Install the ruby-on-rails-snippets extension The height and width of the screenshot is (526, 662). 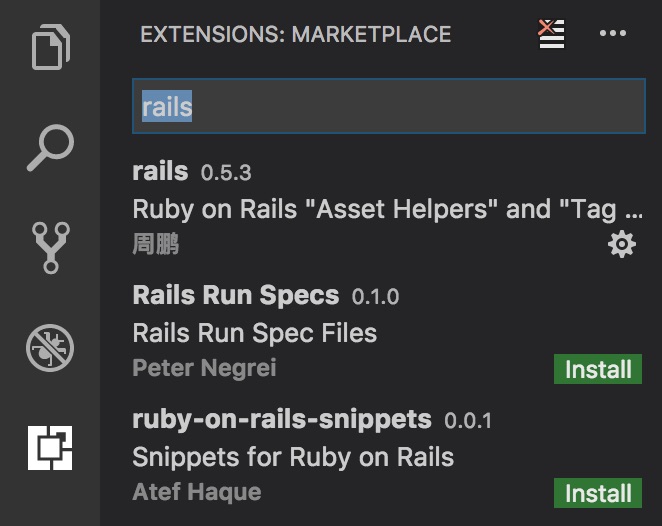[598, 493]
